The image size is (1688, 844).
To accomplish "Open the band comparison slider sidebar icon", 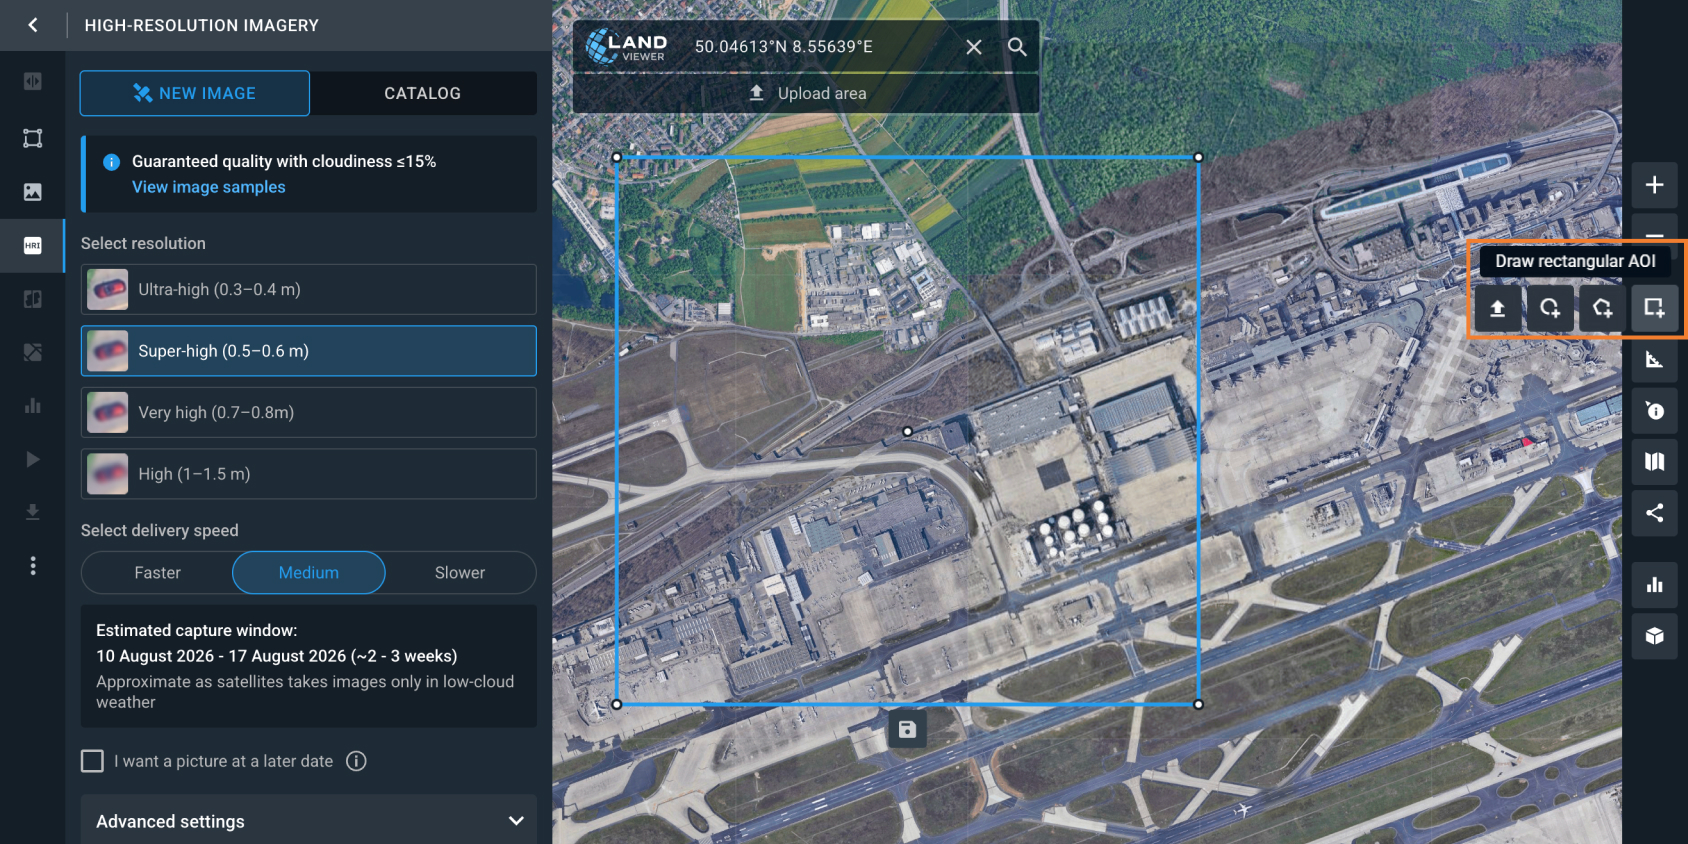I will [33, 81].
